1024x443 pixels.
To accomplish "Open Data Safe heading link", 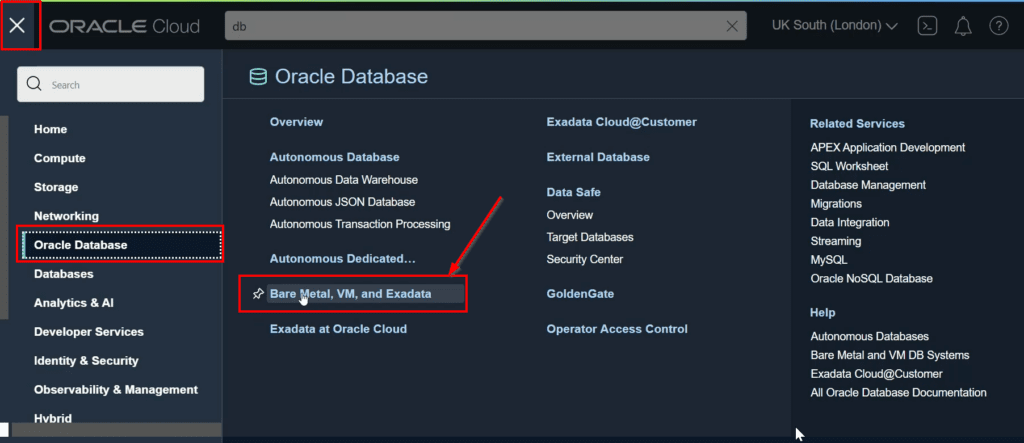I will coord(573,192).
